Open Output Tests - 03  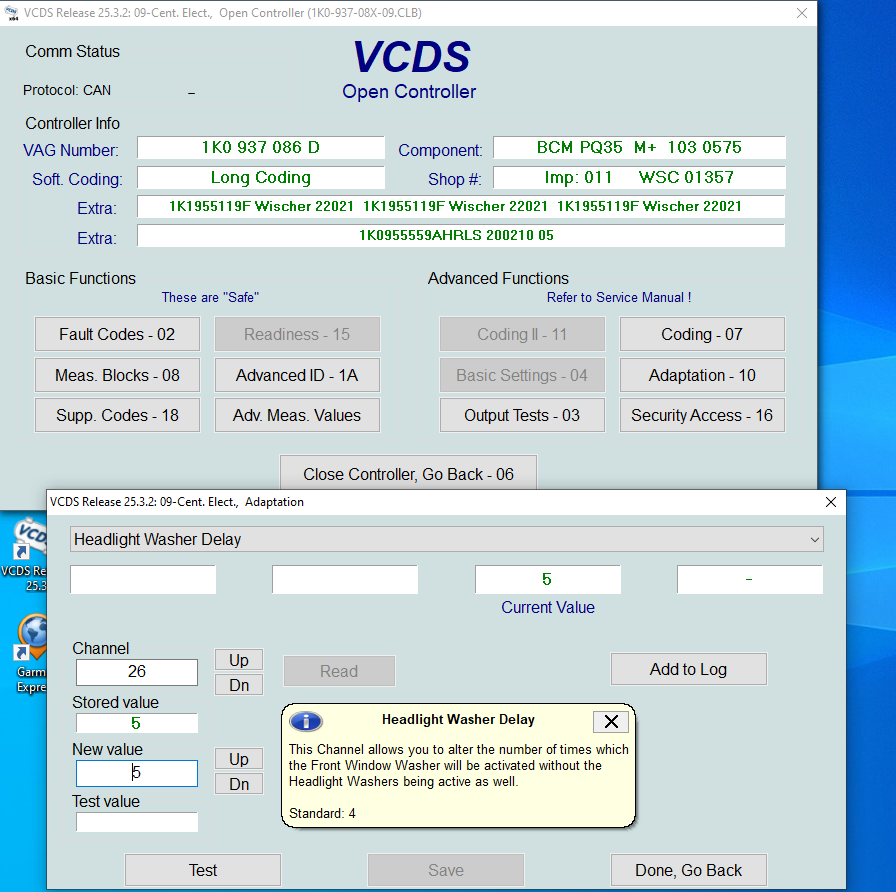(x=521, y=415)
